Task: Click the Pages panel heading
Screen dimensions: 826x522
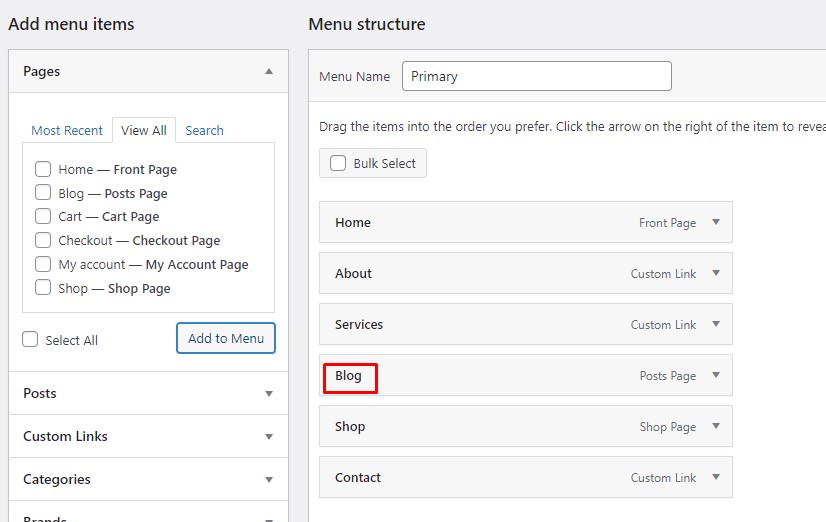Action: (42, 71)
